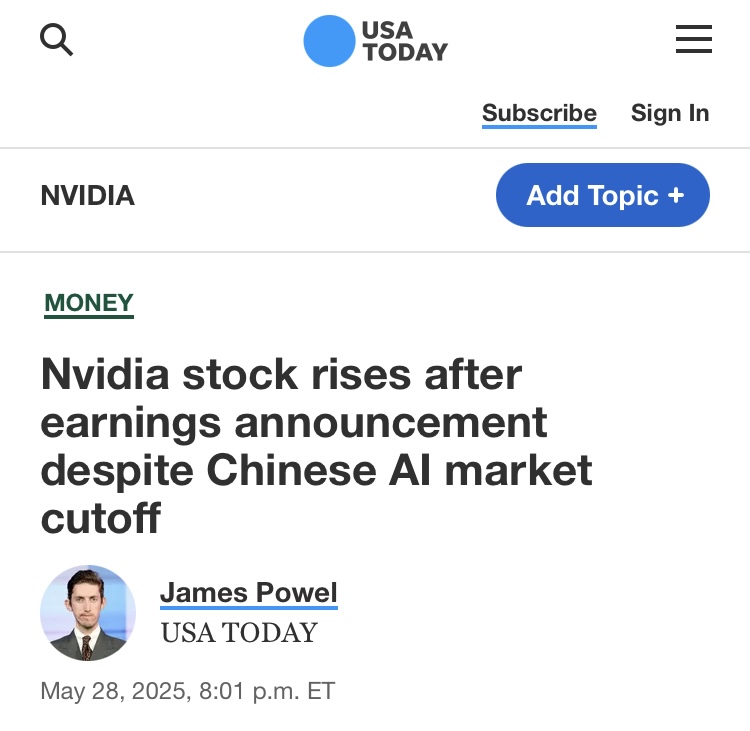Select the NVIDIA topic label

[87, 195]
